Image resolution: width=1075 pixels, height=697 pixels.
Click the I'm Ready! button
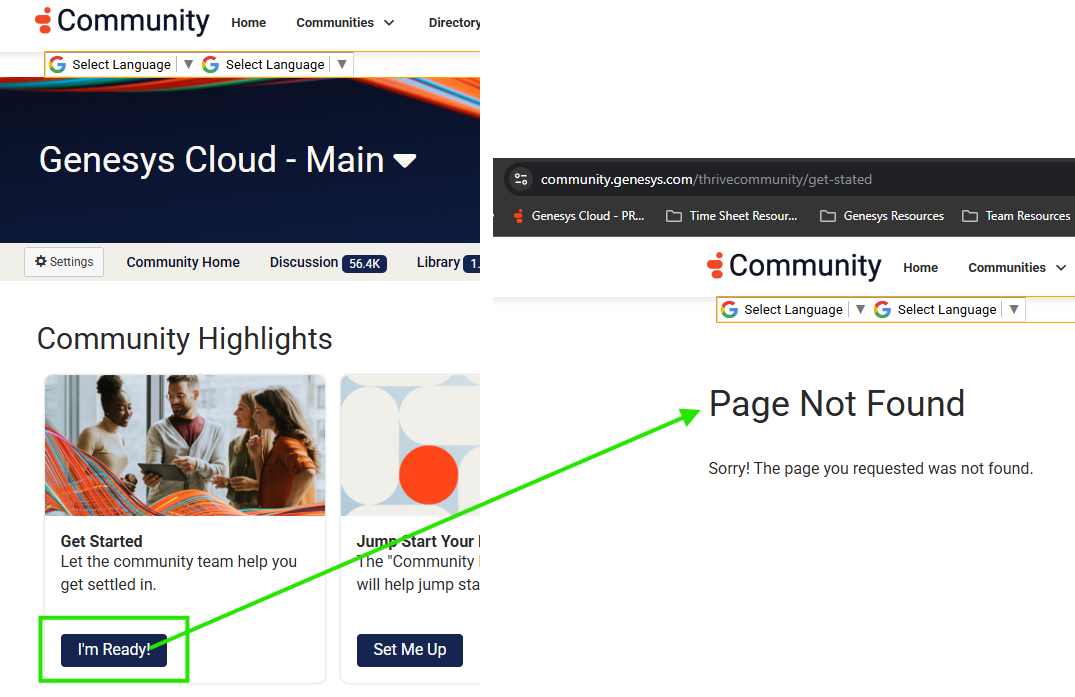coord(114,650)
